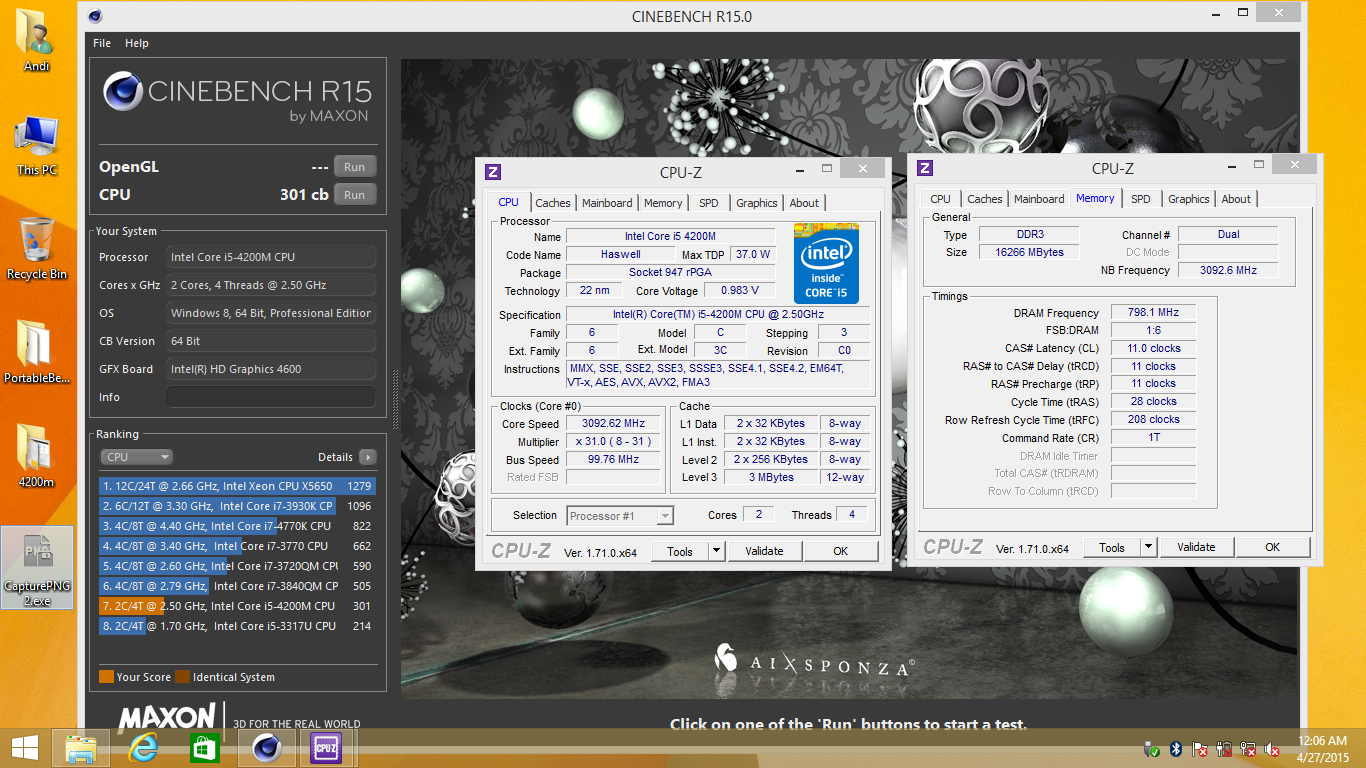Switch to Mainboard tab in left CPU-Z window
Image resolution: width=1366 pixels, height=768 pixels.
(x=607, y=203)
